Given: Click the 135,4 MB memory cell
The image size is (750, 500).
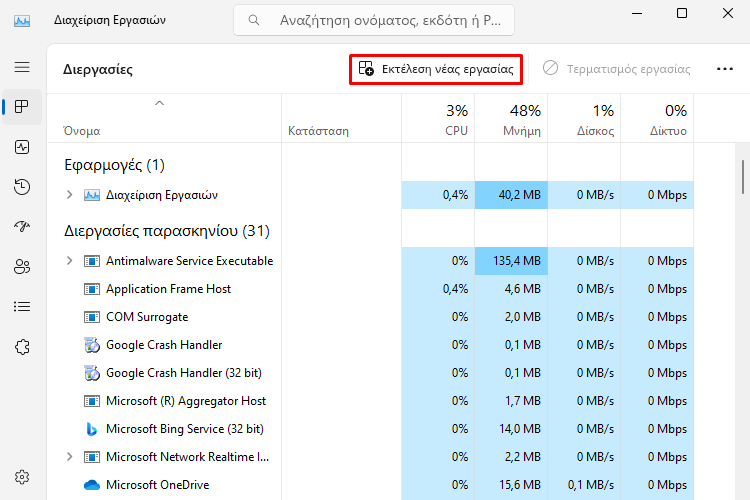Looking at the screenshot, I should 511,261.
